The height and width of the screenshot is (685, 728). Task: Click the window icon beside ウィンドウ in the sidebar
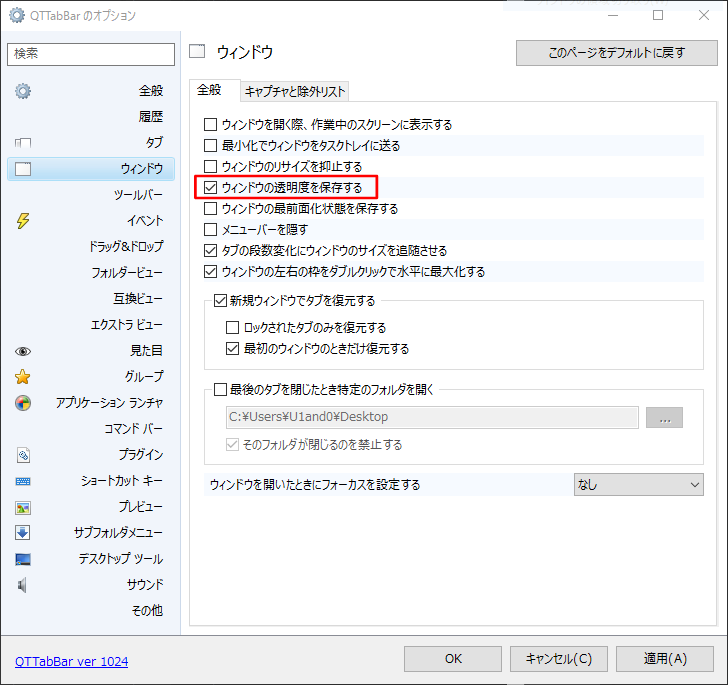pos(23,169)
